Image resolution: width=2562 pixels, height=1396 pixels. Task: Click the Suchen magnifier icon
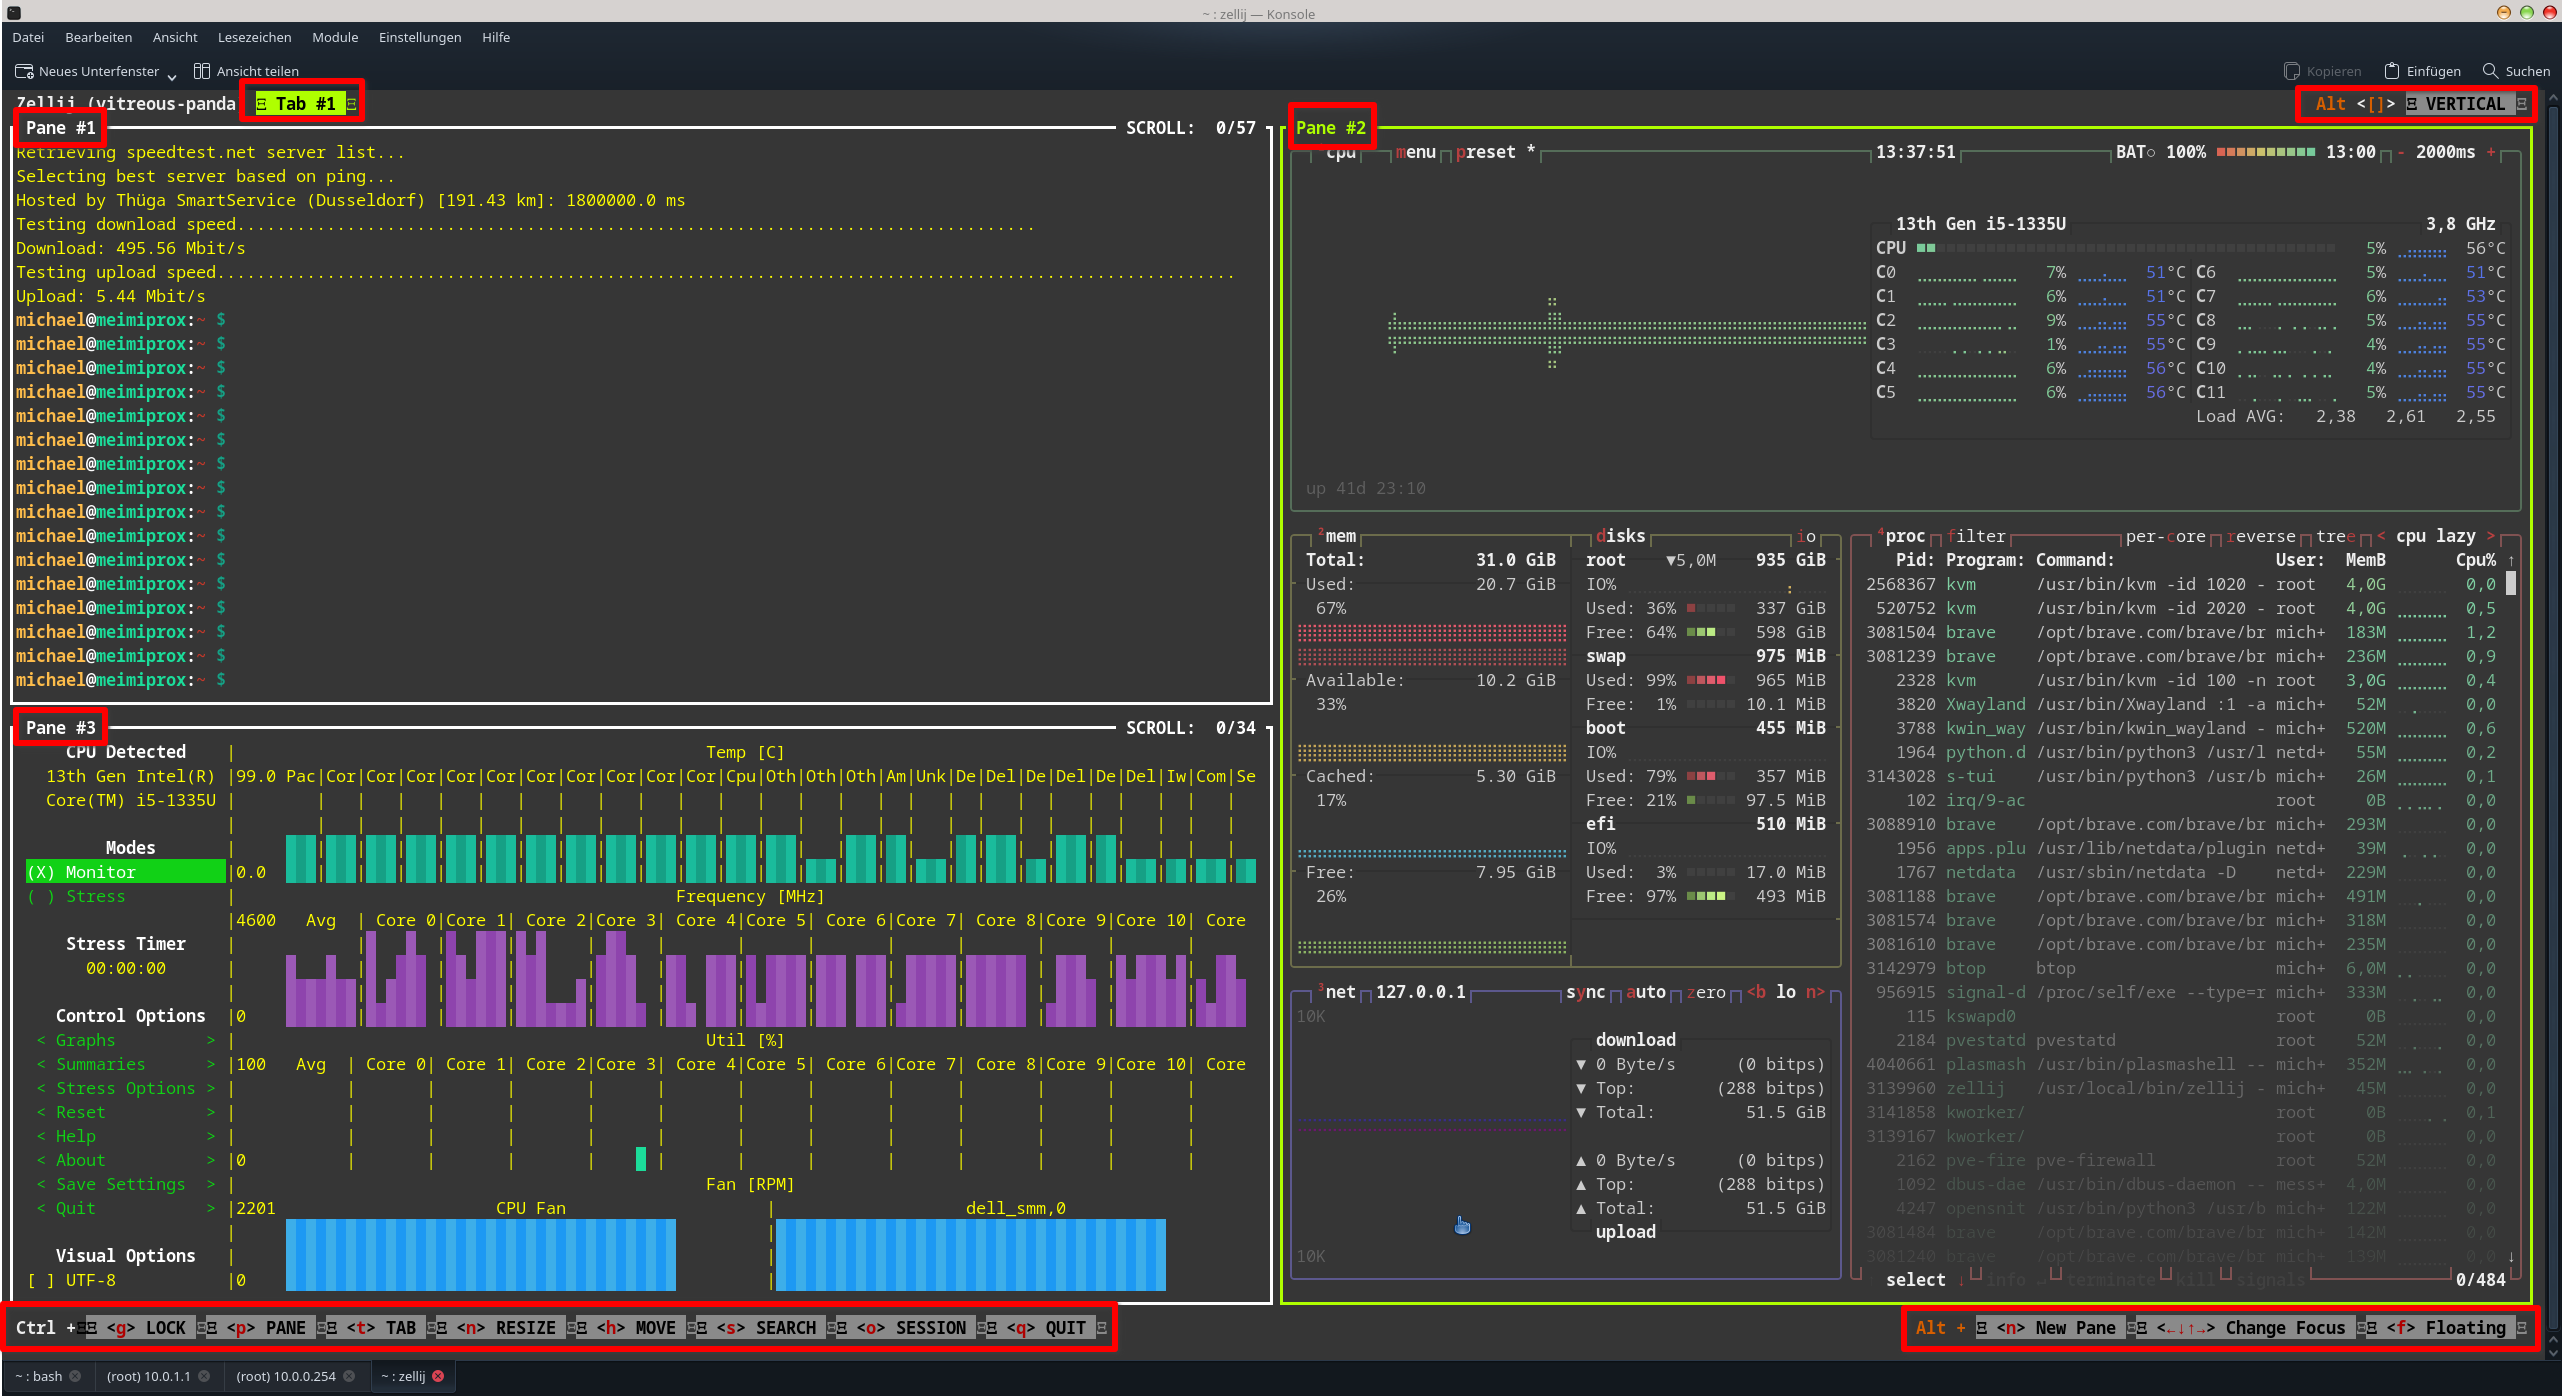2491,71
